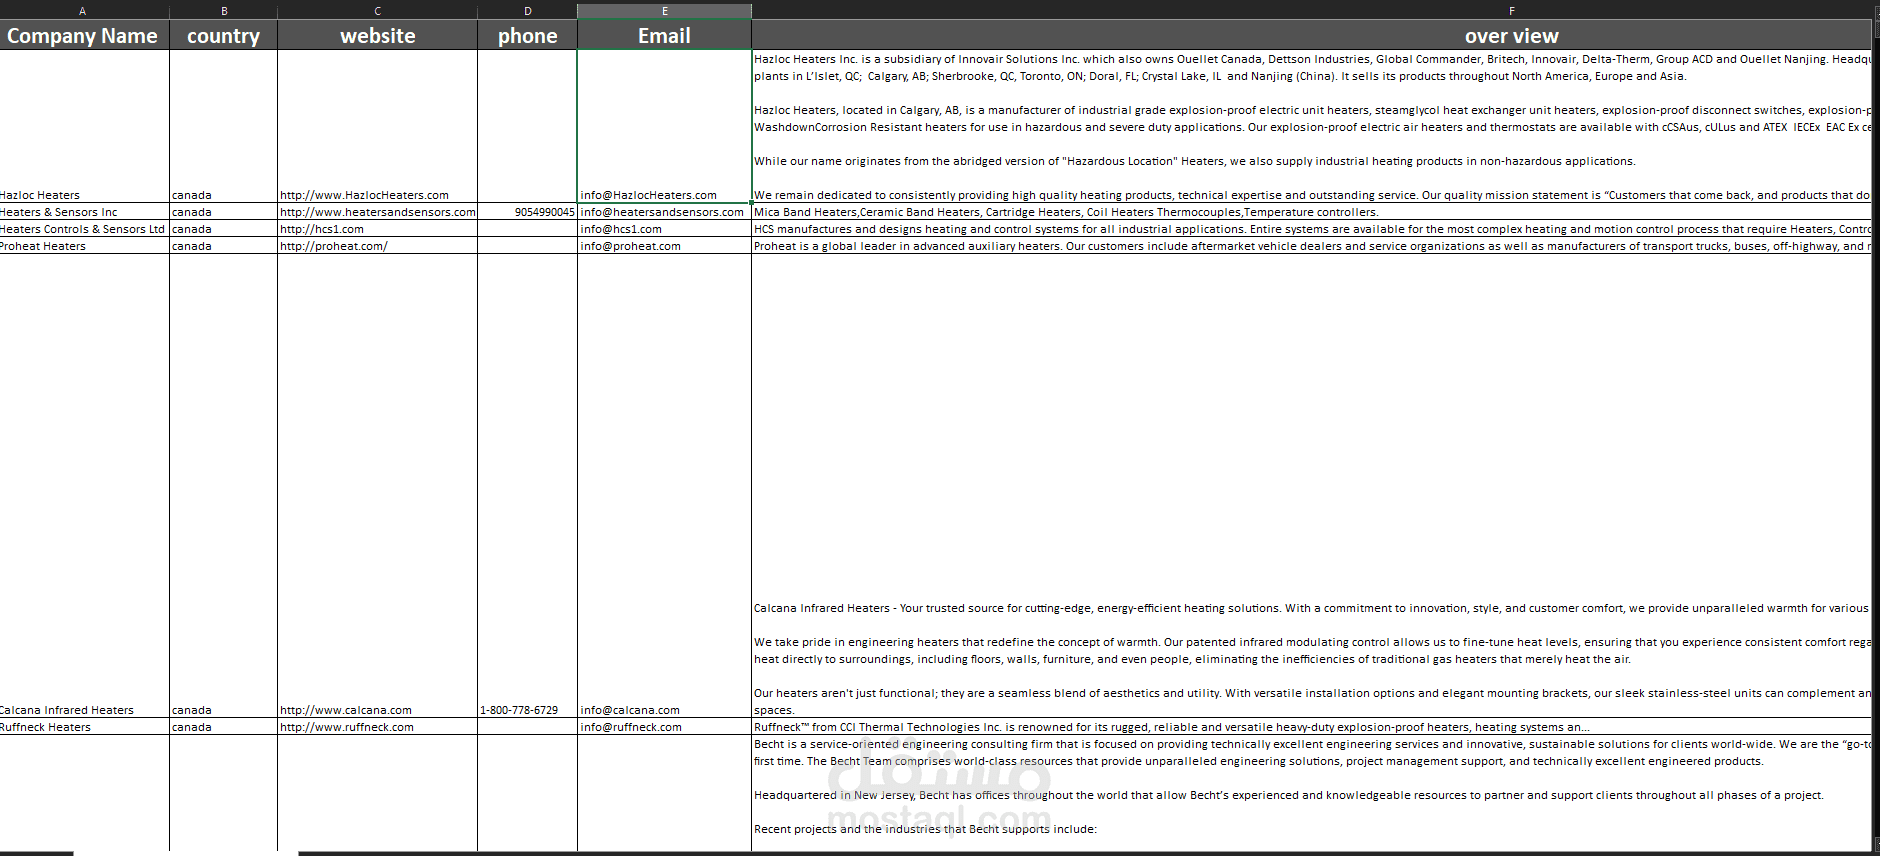This screenshot has width=1880, height=856.
Task: Click the "Company Name" header cell
Action: point(83,35)
